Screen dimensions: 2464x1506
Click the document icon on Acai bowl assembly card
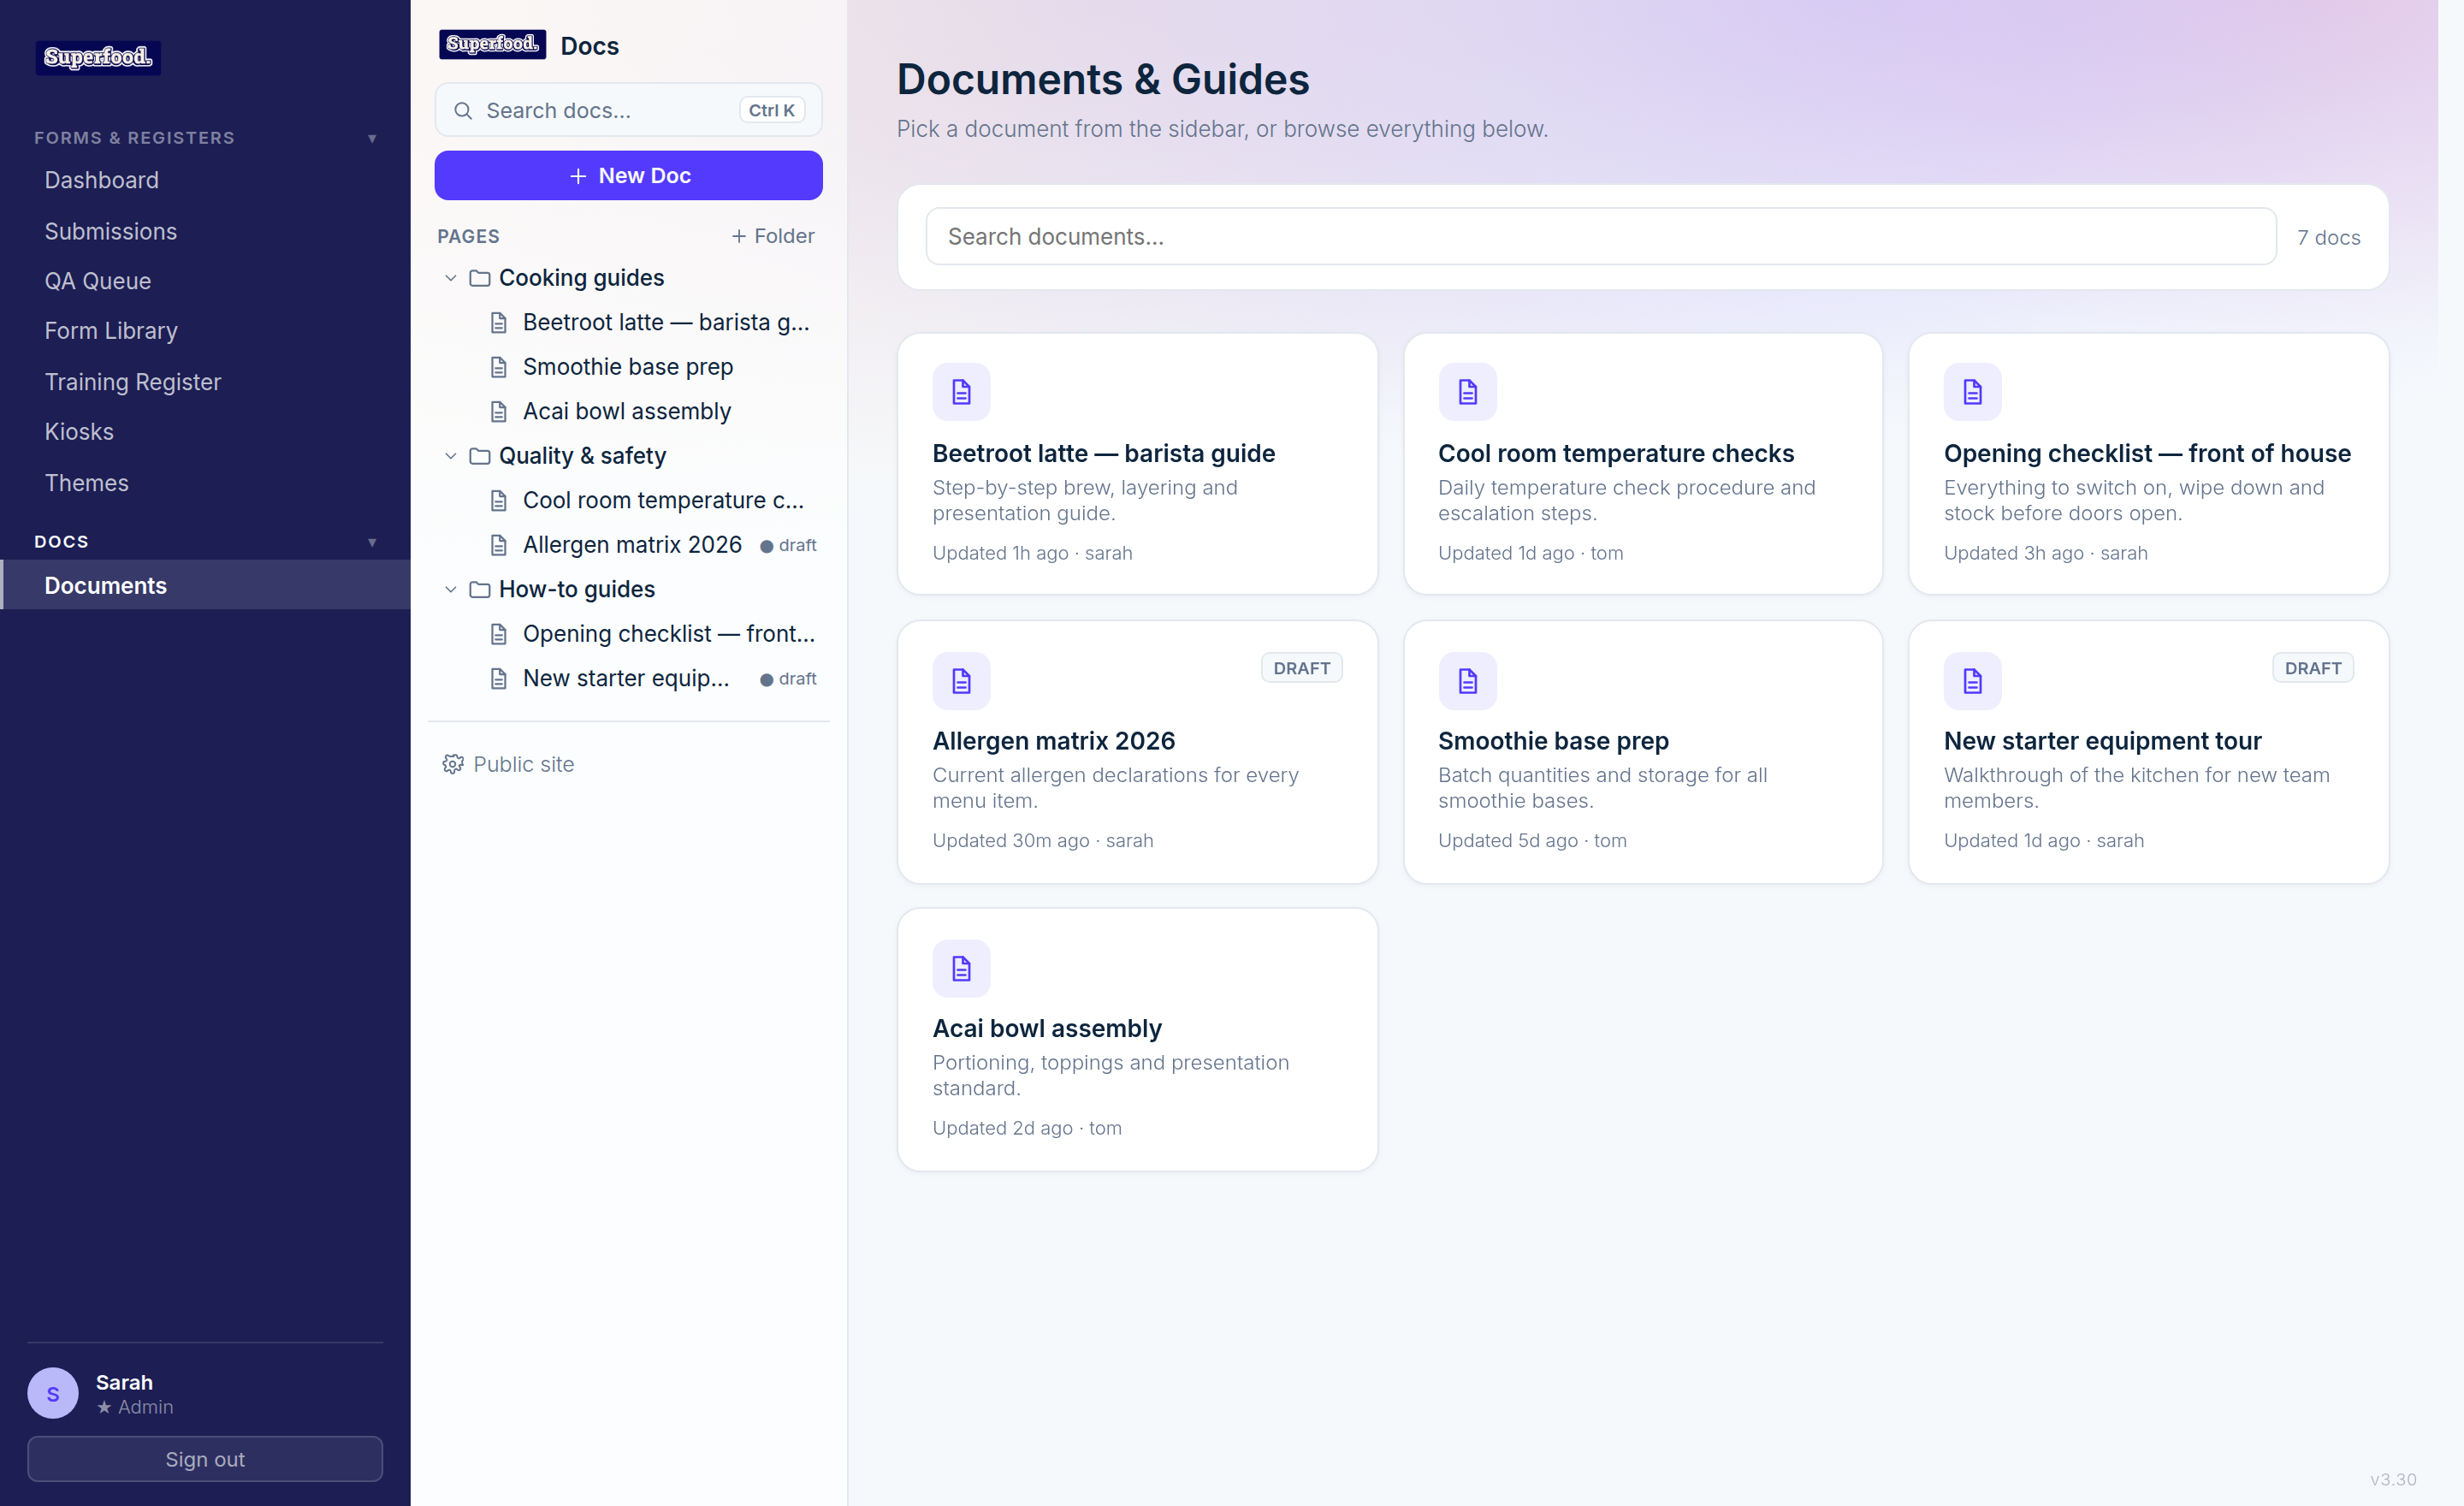[961, 968]
